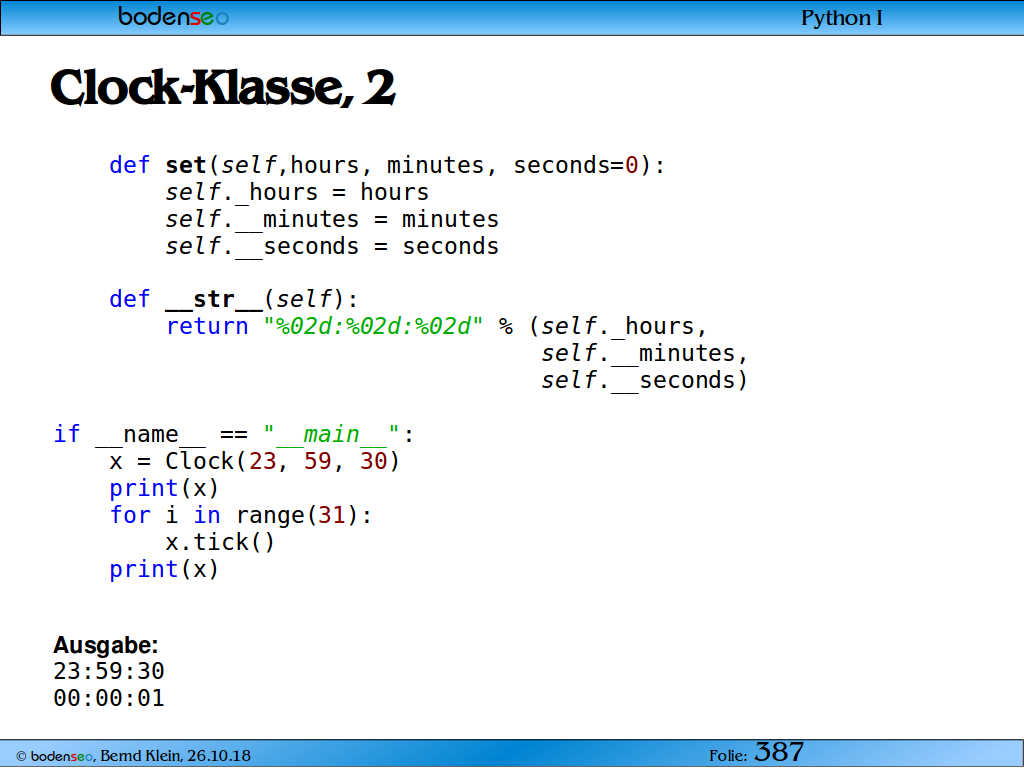Click the 'for i in range(31):' line
1024x768 pixels.
pos(240,515)
